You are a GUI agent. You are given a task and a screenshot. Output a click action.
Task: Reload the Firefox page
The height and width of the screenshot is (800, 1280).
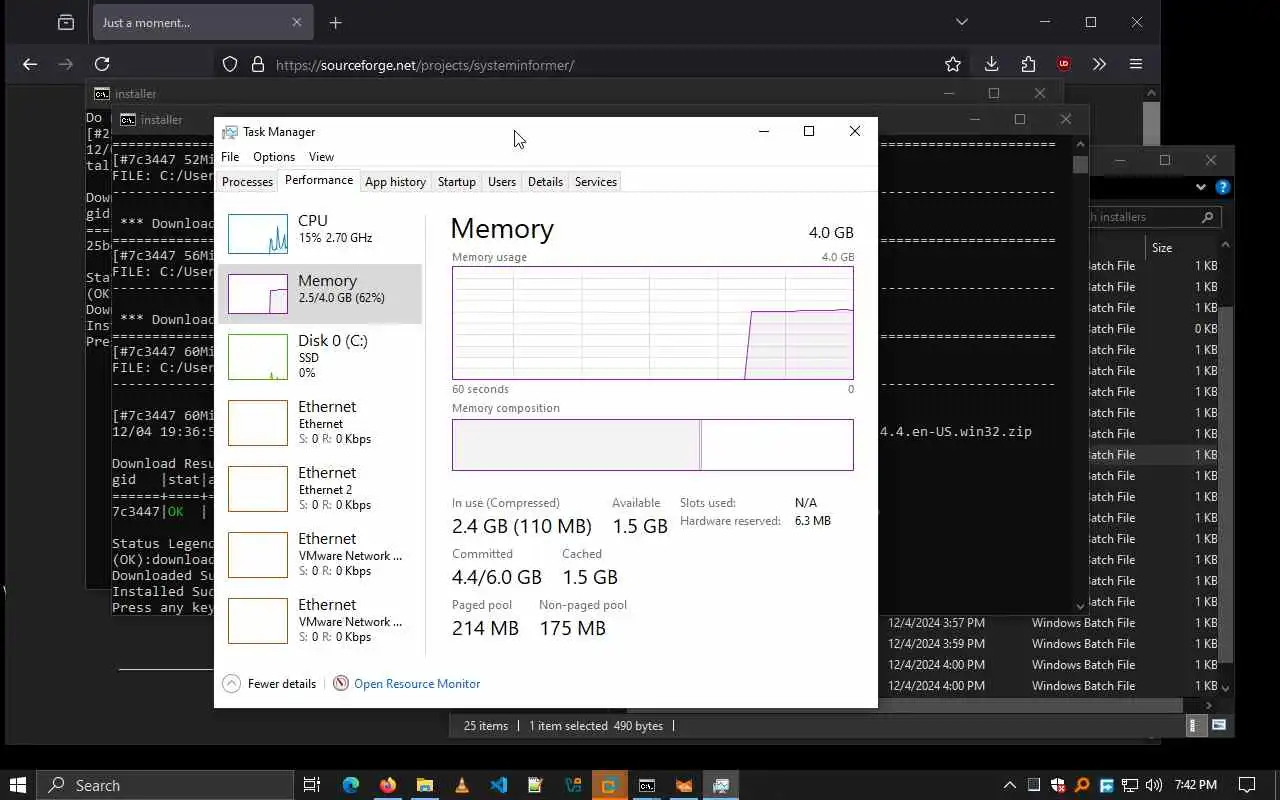(102, 64)
